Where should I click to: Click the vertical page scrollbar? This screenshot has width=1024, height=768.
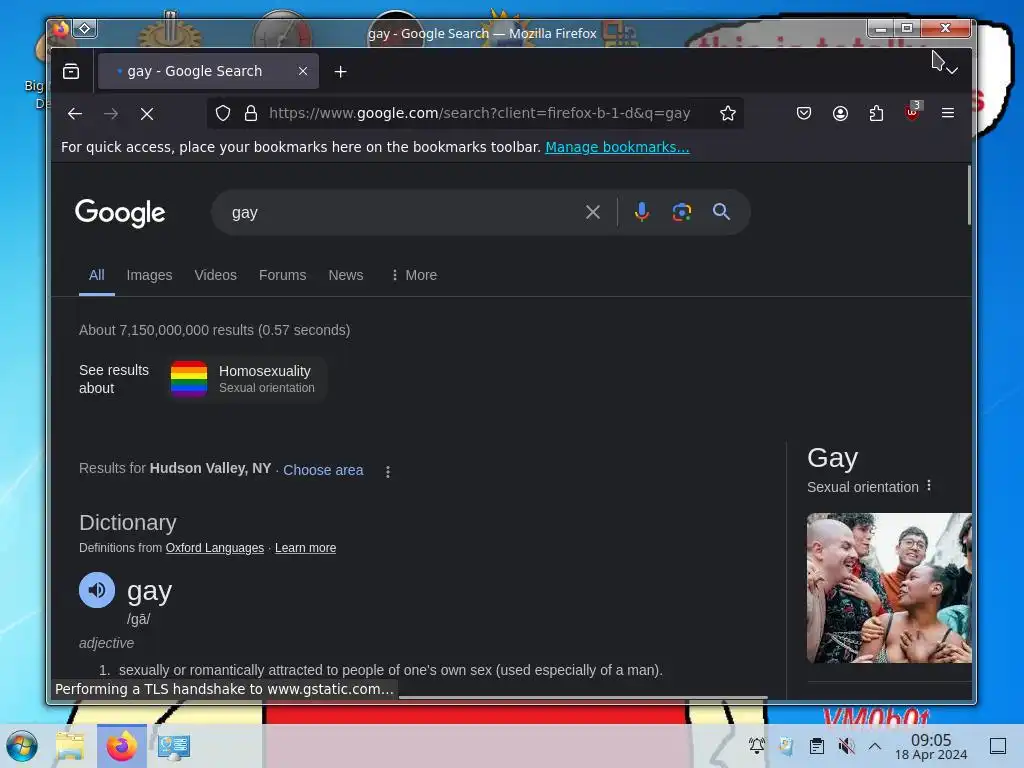click(969, 195)
